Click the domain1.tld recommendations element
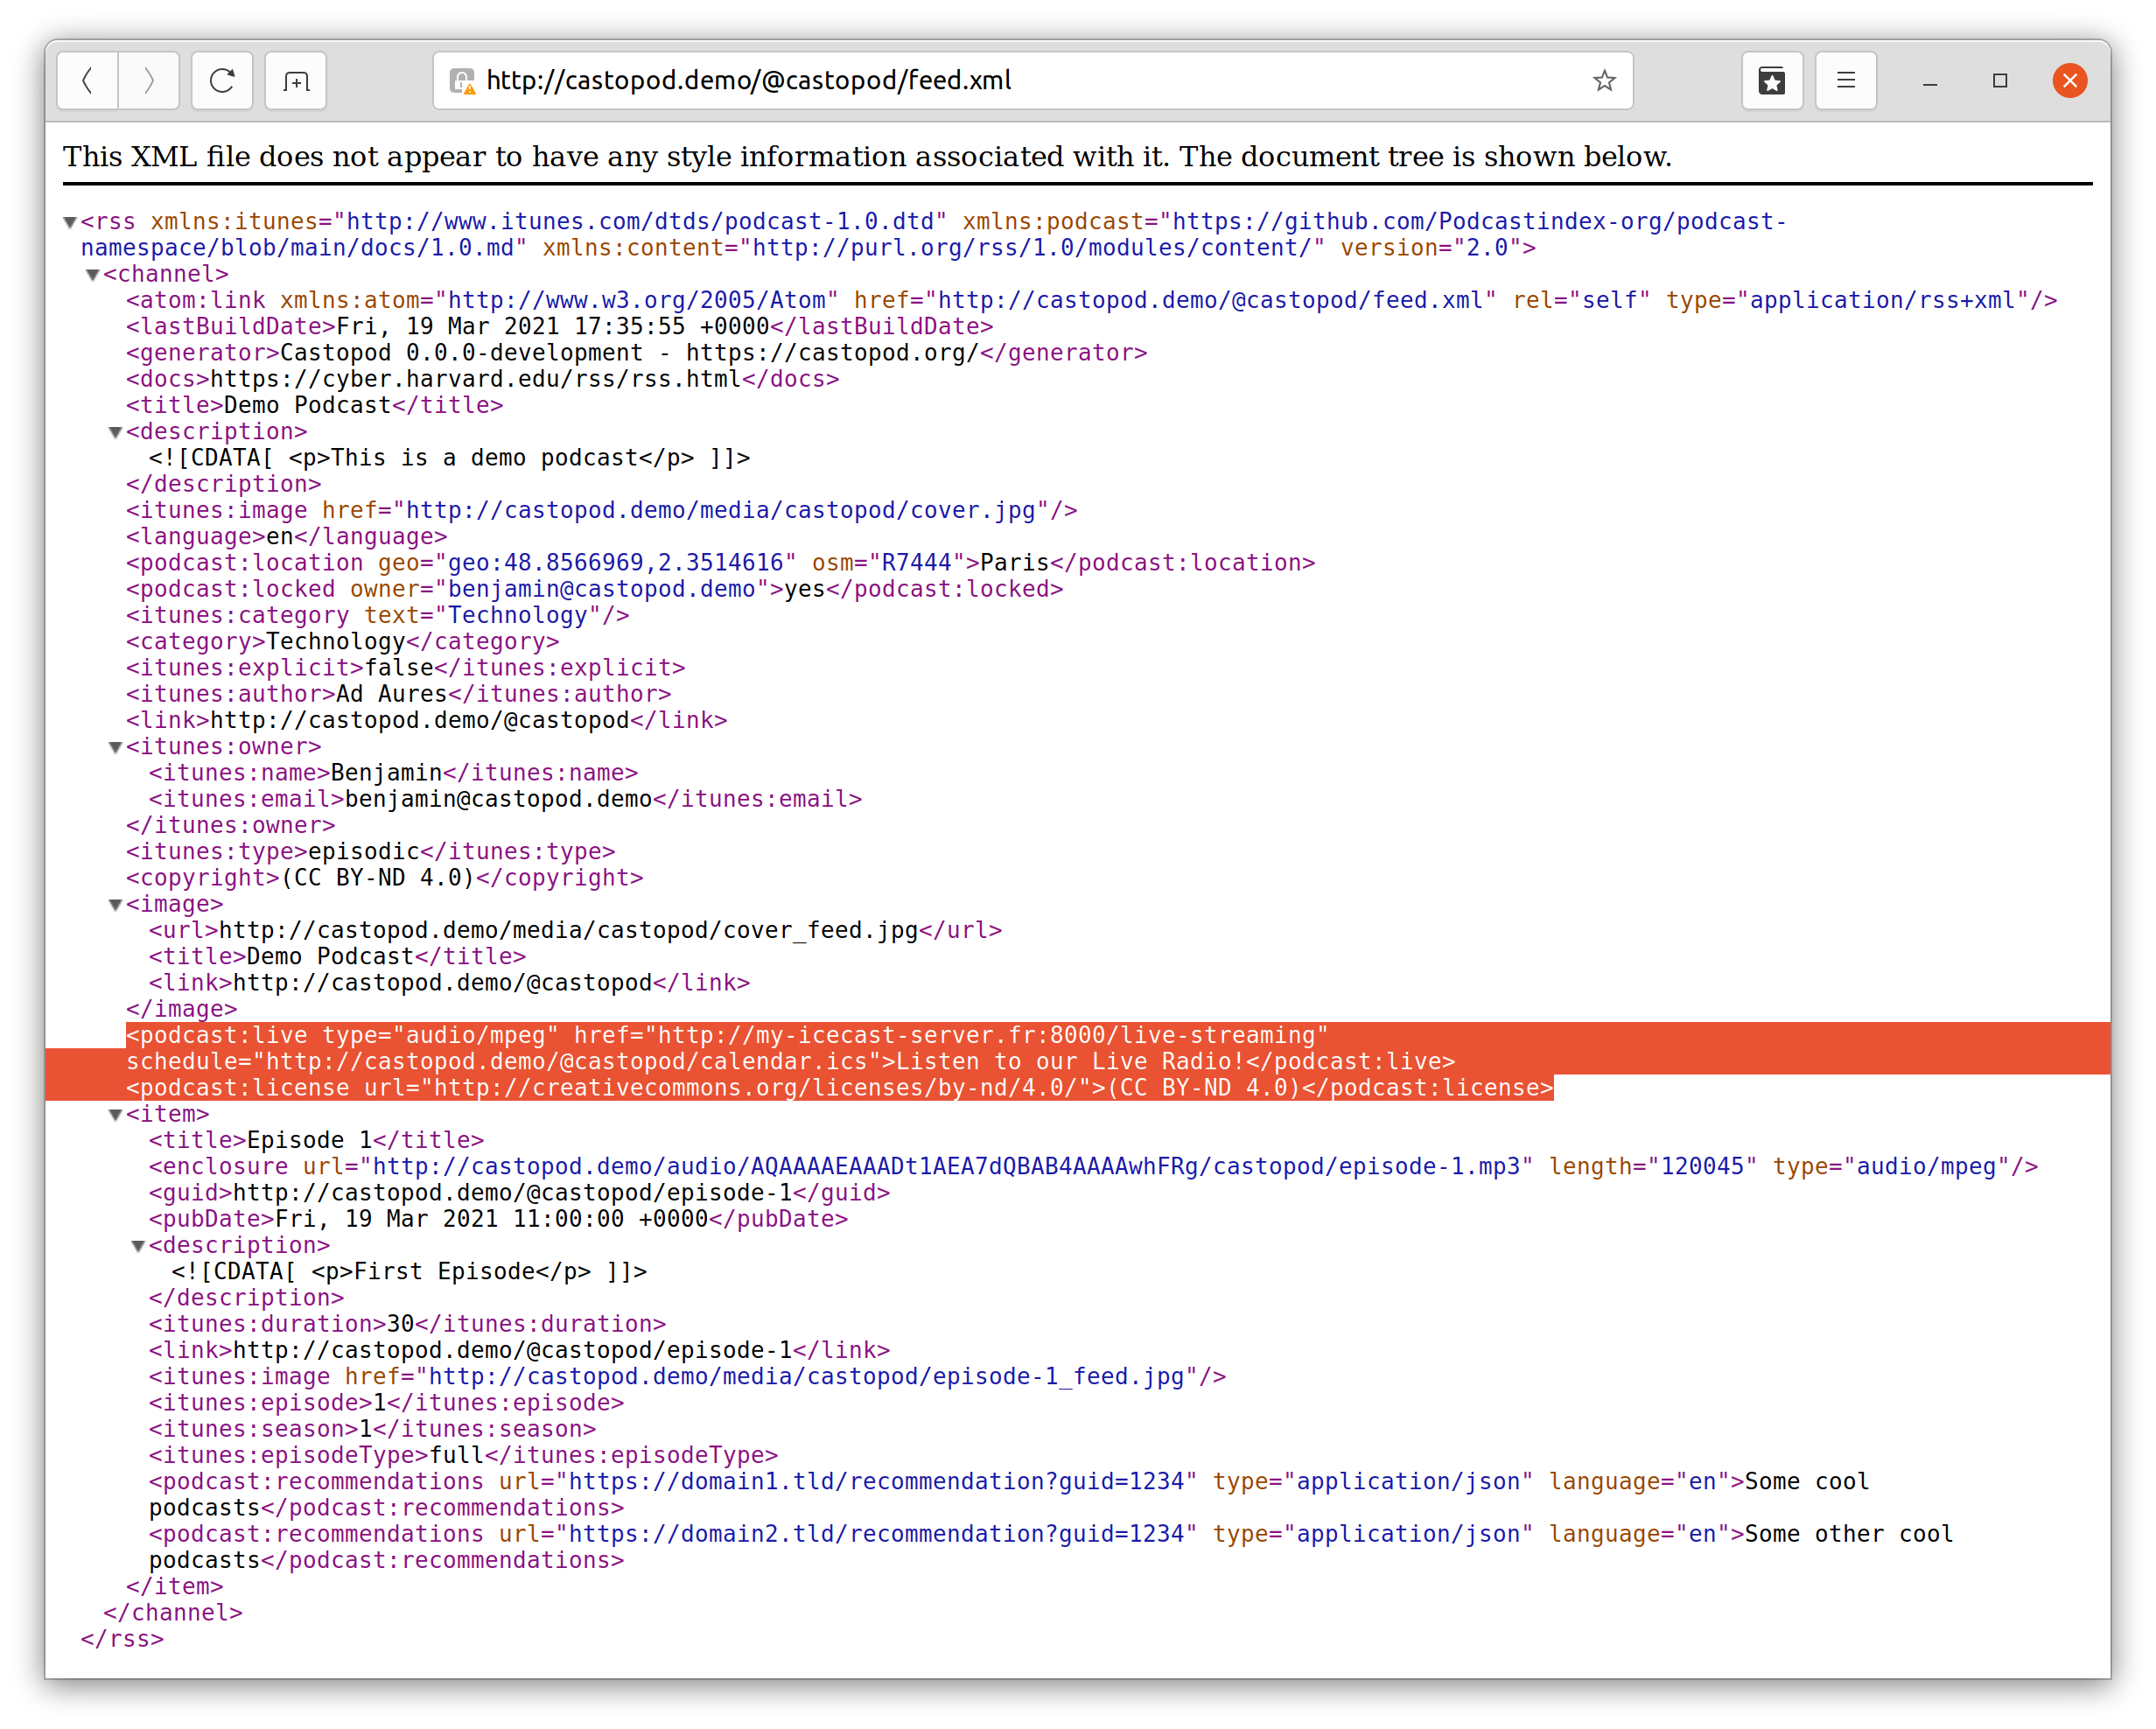 pos(1009,1495)
